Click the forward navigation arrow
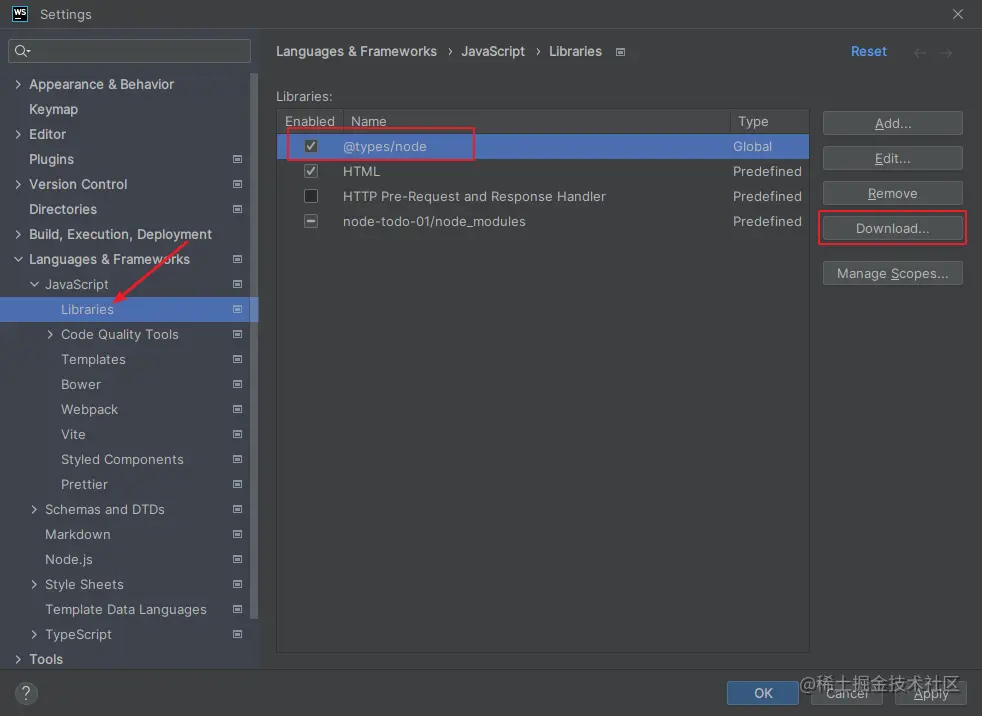This screenshot has height=716, width=982. (946, 53)
